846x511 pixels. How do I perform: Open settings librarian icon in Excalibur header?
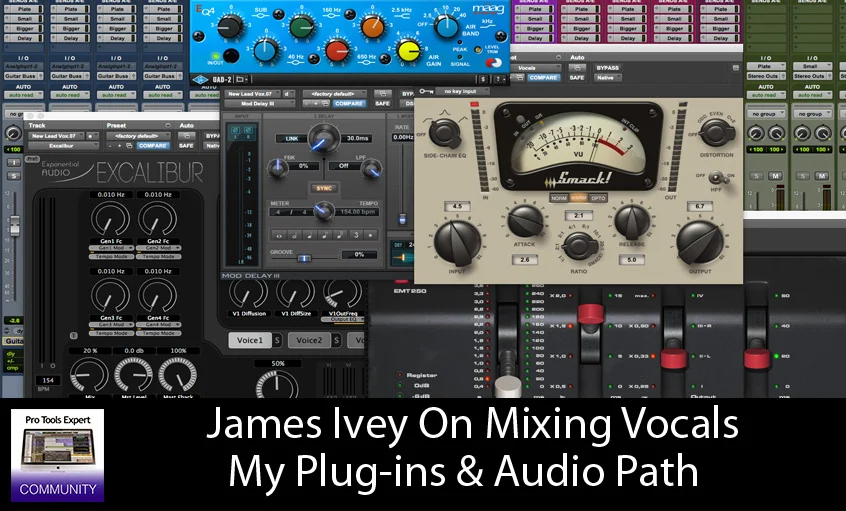pos(129,146)
